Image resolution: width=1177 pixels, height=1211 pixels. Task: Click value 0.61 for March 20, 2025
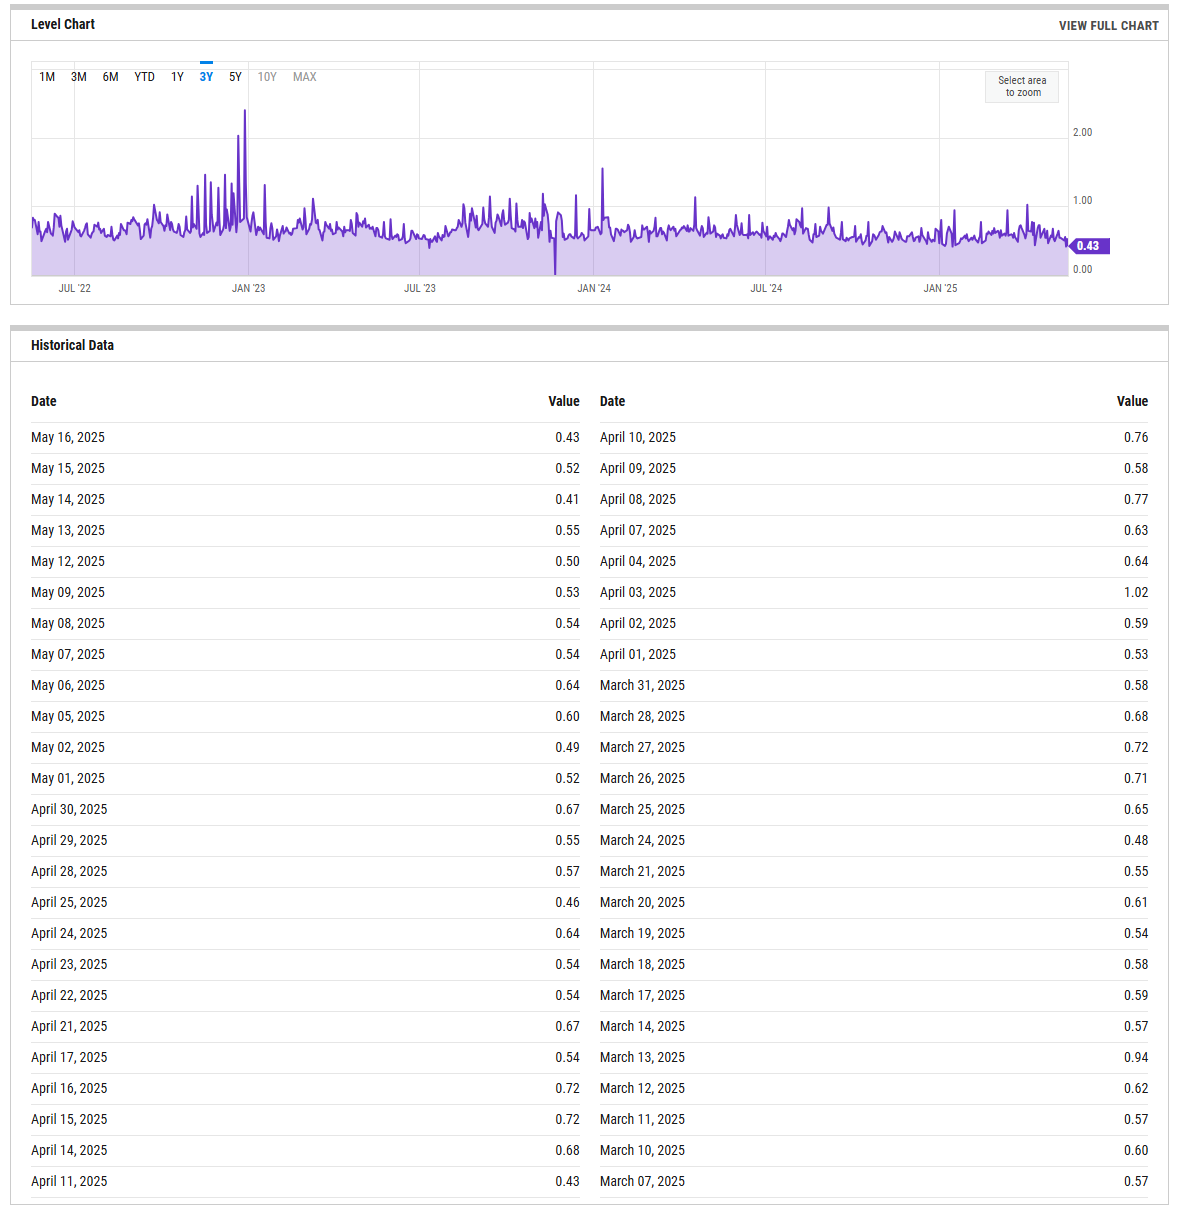tap(1136, 902)
